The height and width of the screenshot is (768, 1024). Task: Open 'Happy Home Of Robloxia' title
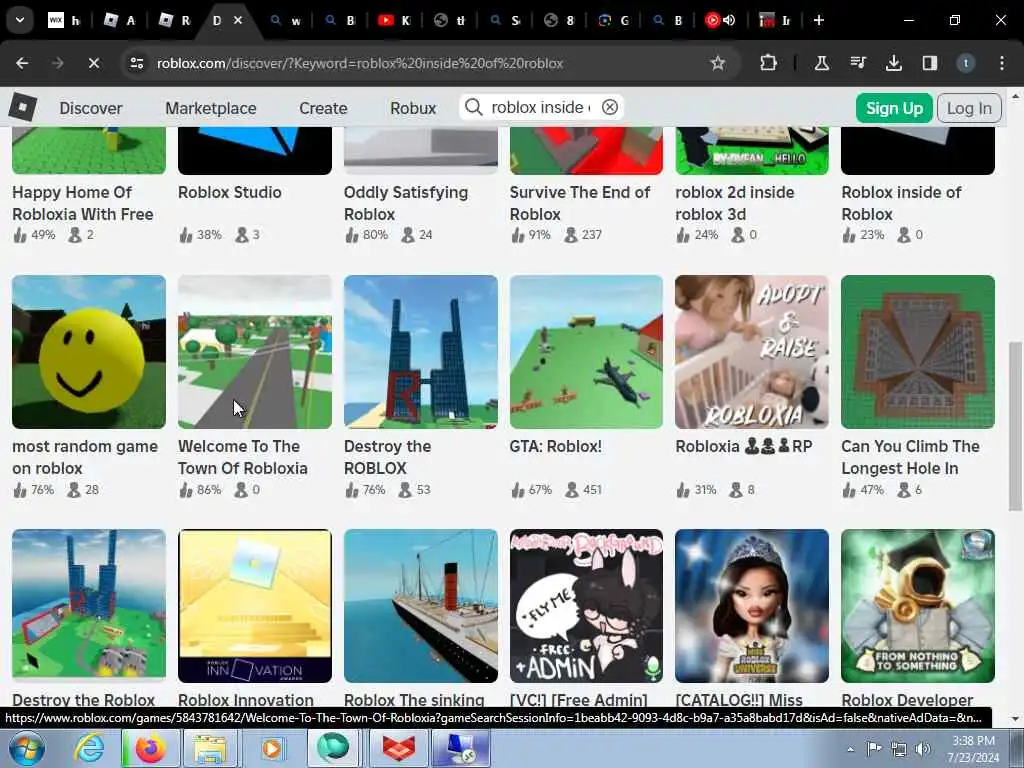coord(82,202)
